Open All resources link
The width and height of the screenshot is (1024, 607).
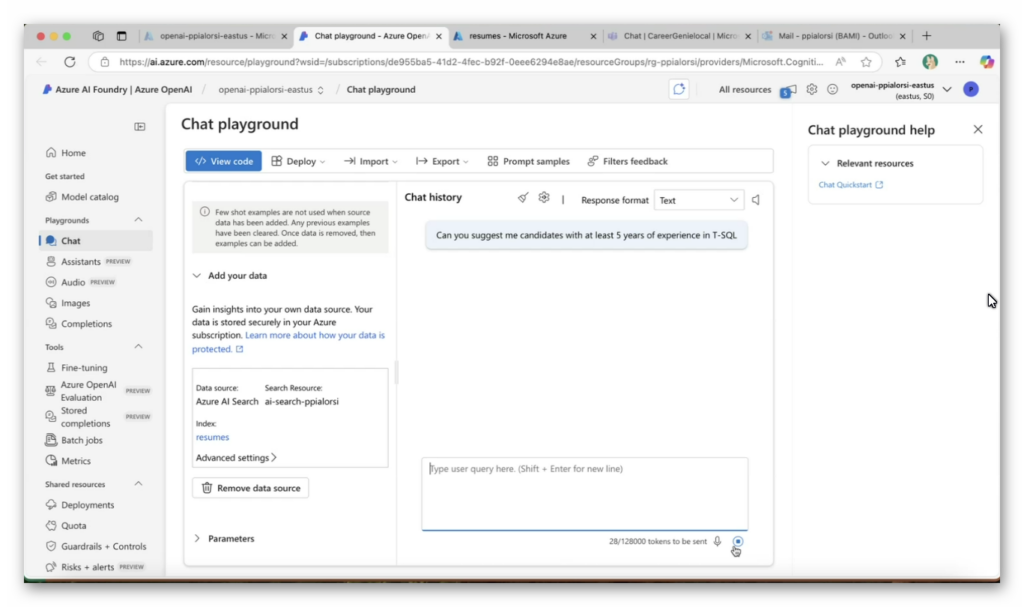click(744, 90)
